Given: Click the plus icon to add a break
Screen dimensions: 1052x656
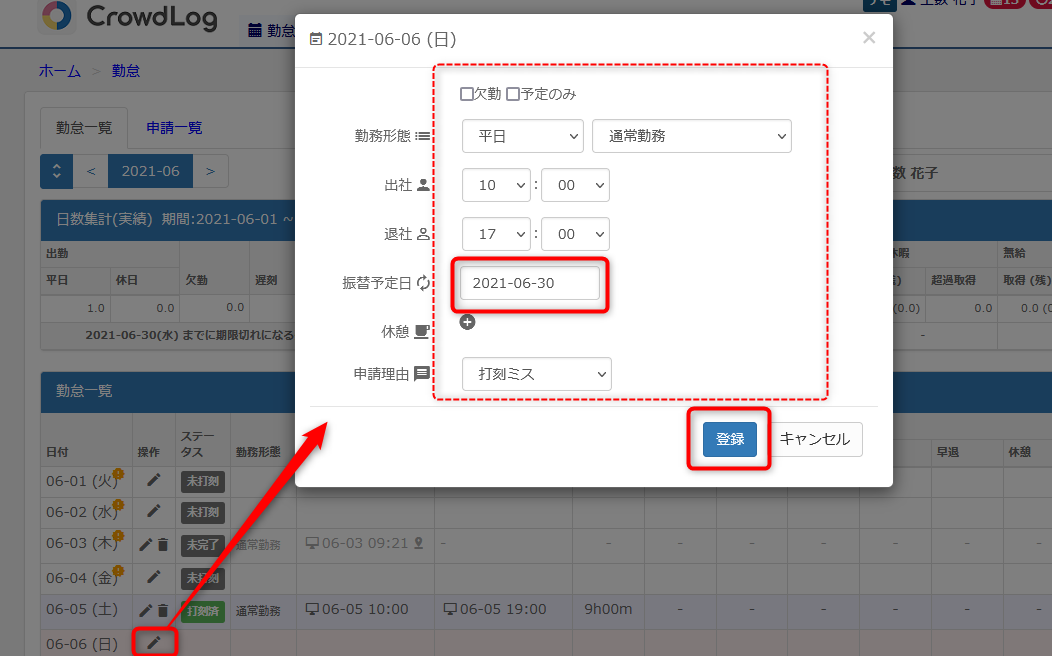Looking at the screenshot, I should click(x=468, y=322).
